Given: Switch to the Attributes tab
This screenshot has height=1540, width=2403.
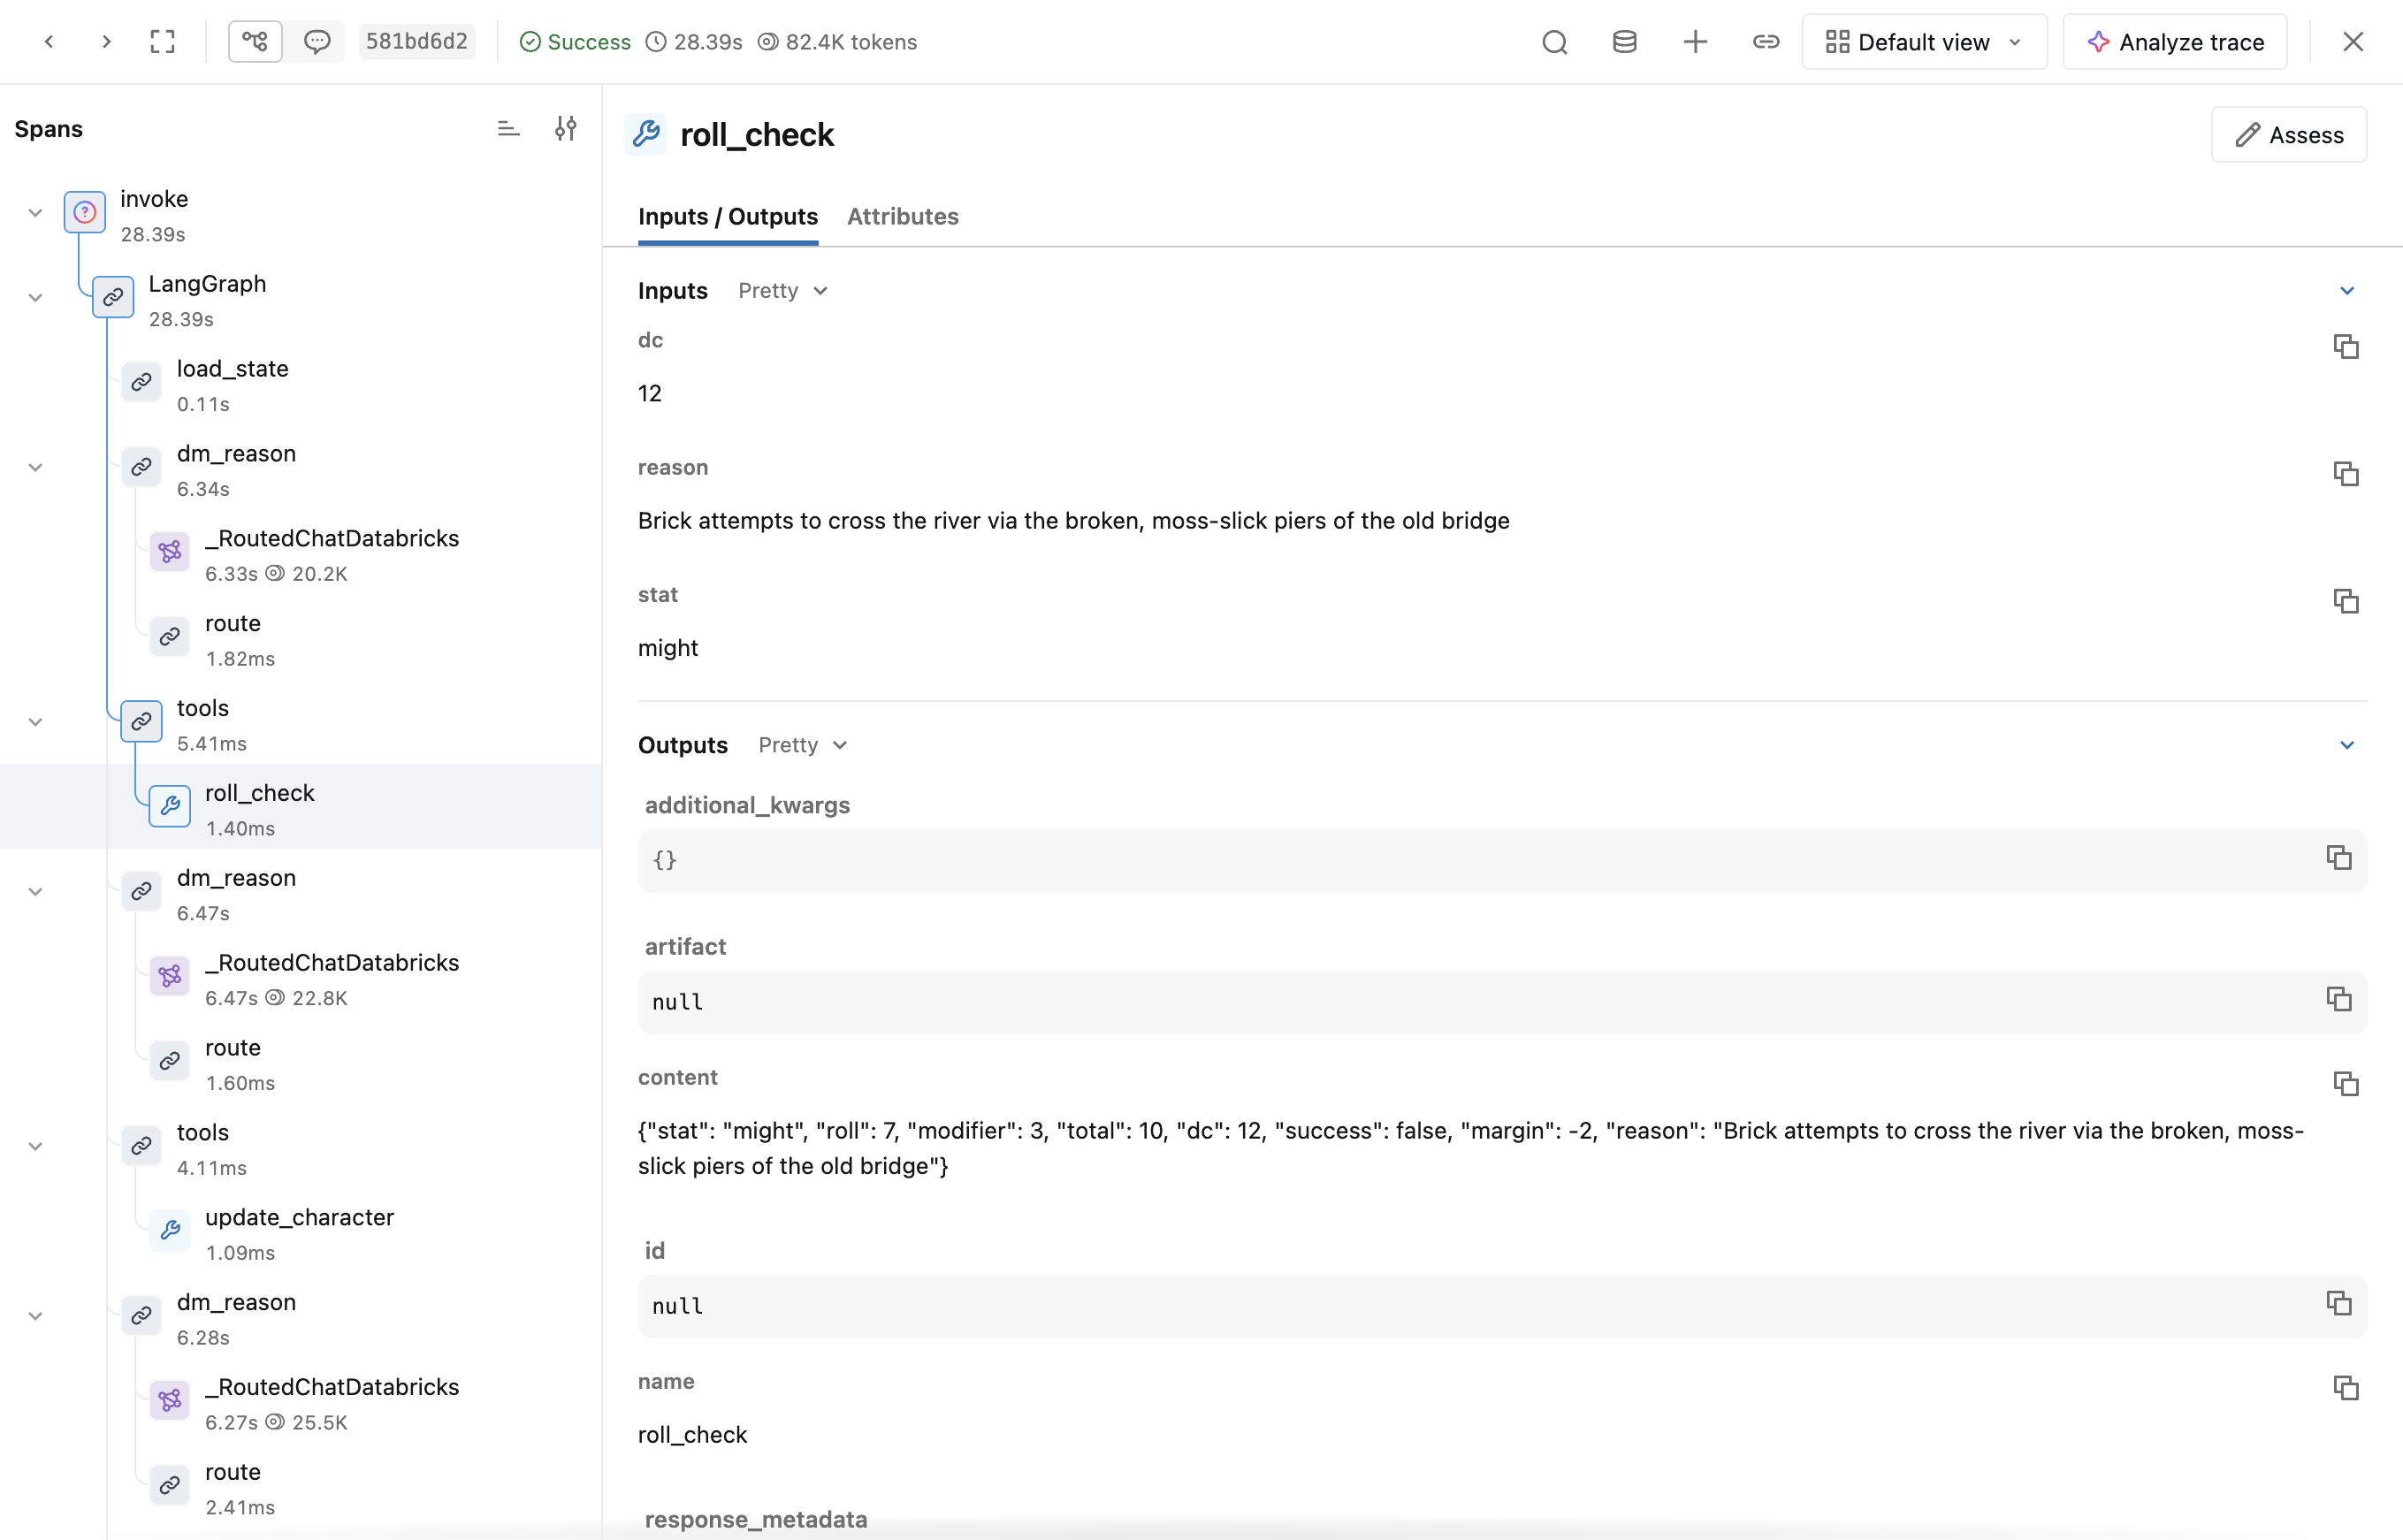Looking at the screenshot, I should (902, 216).
